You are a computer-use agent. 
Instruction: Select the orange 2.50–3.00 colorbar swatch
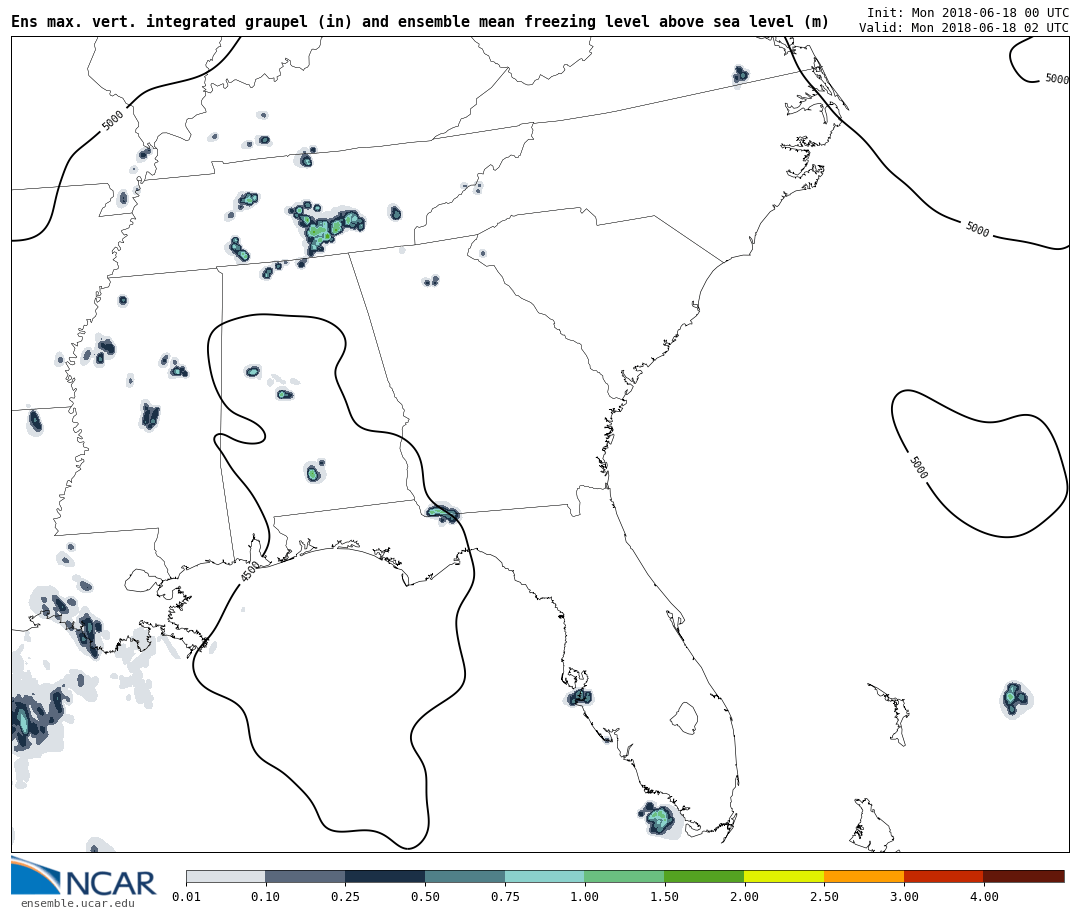coord(863,876)
